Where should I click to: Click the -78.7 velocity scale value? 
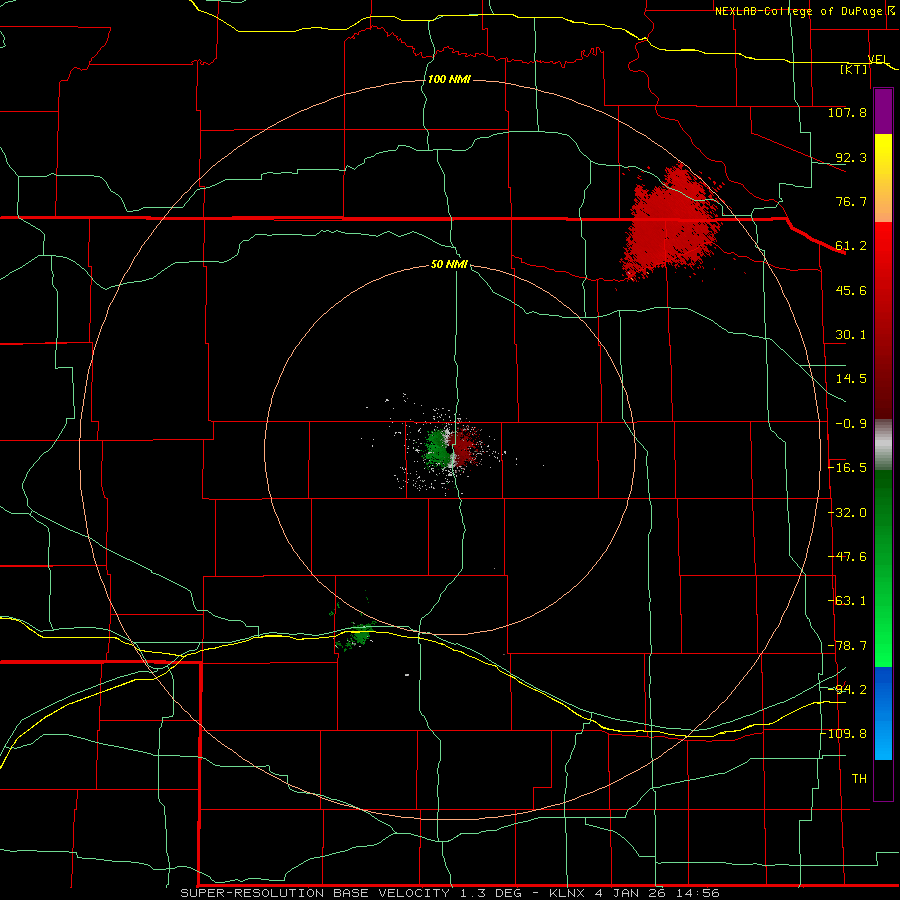[847, 646]
